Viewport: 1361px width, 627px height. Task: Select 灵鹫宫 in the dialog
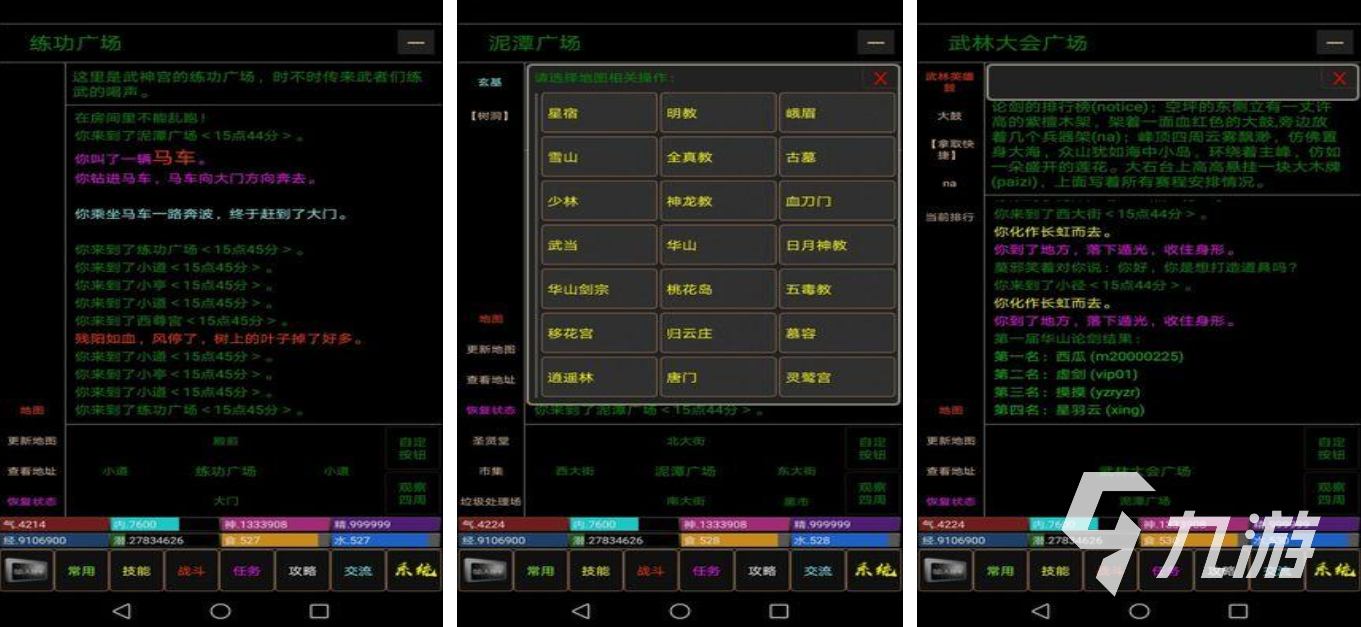click(837, 377)
